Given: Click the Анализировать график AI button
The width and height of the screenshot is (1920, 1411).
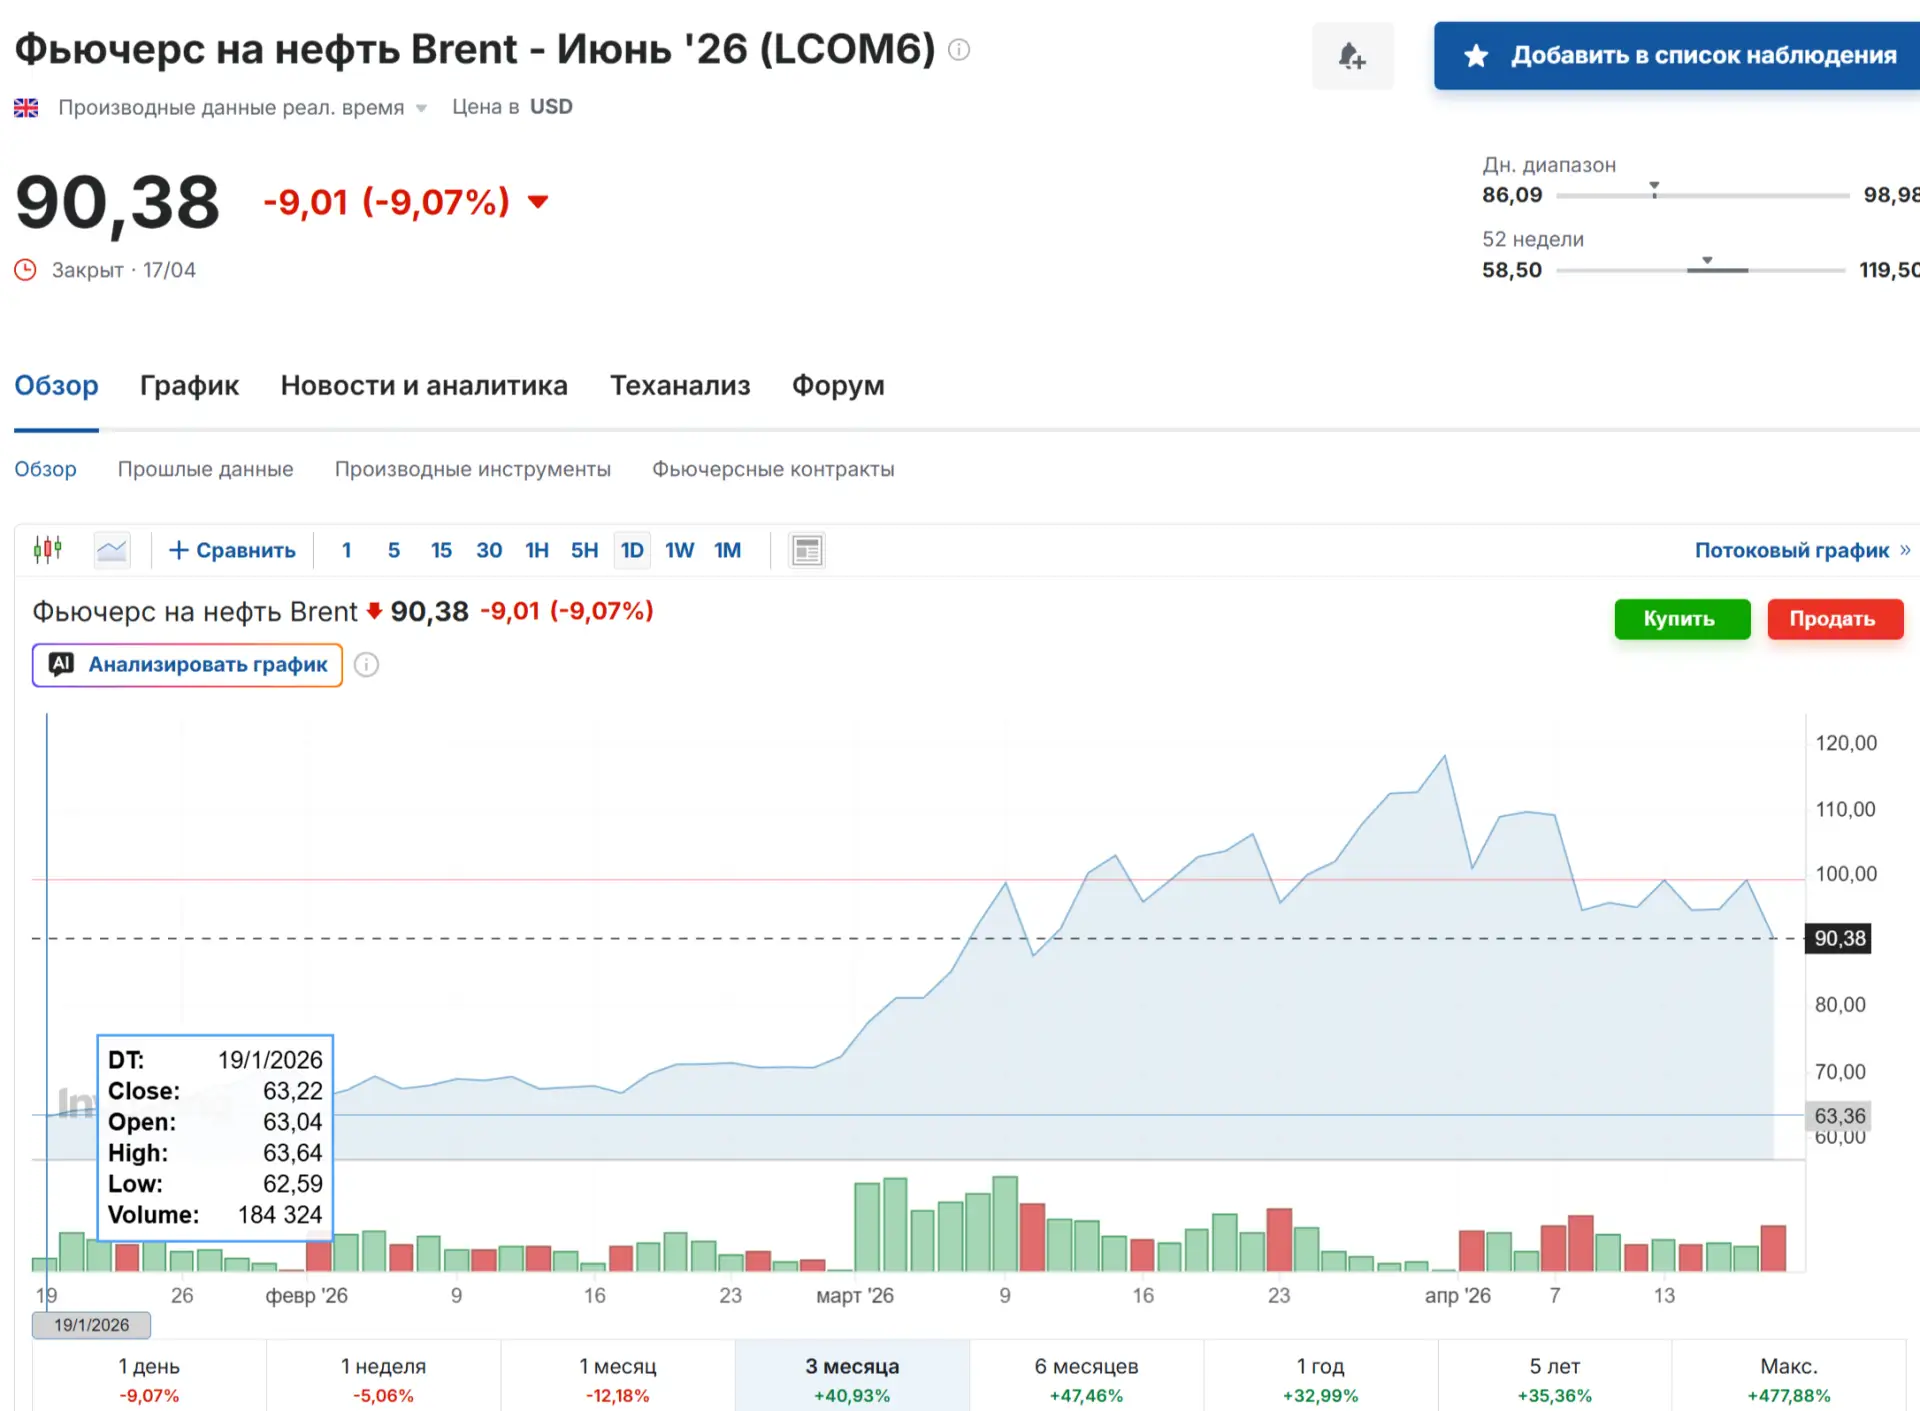Looking at the screenshot, I should 187,665.
